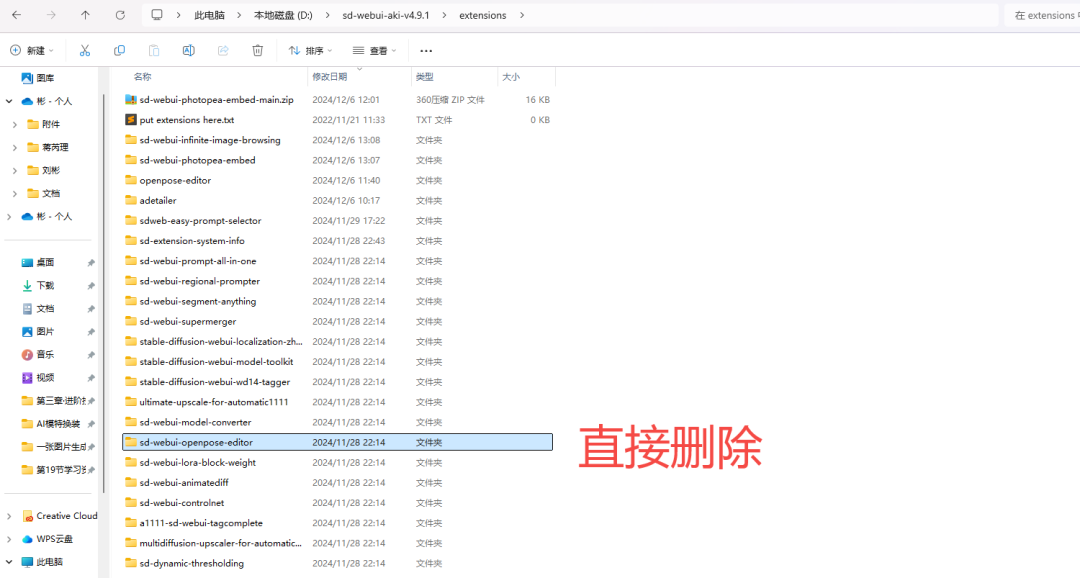
Task: Open the 查看 (View) dropdown menu
Action: pyautogui.click(x=375, y=50)
